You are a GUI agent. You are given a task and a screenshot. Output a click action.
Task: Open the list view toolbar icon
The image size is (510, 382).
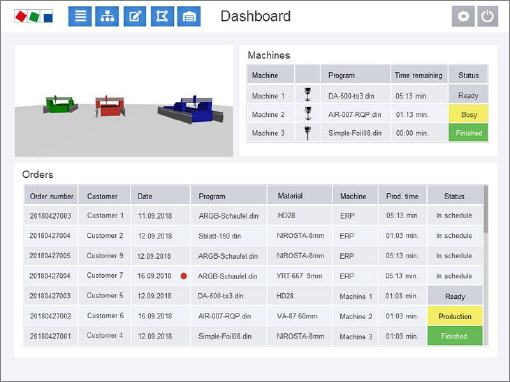point(80,16)
